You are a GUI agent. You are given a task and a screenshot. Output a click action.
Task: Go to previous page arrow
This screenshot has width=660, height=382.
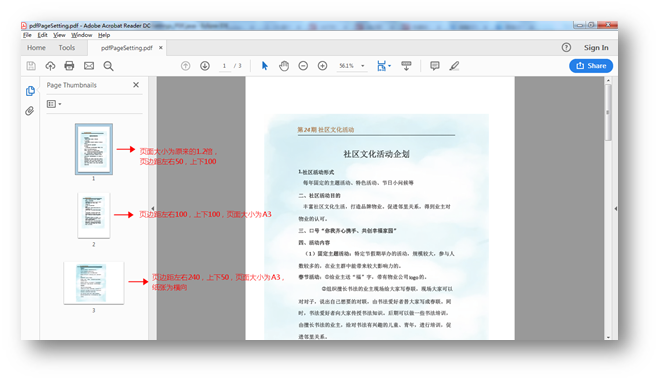[x=186, y=66]
